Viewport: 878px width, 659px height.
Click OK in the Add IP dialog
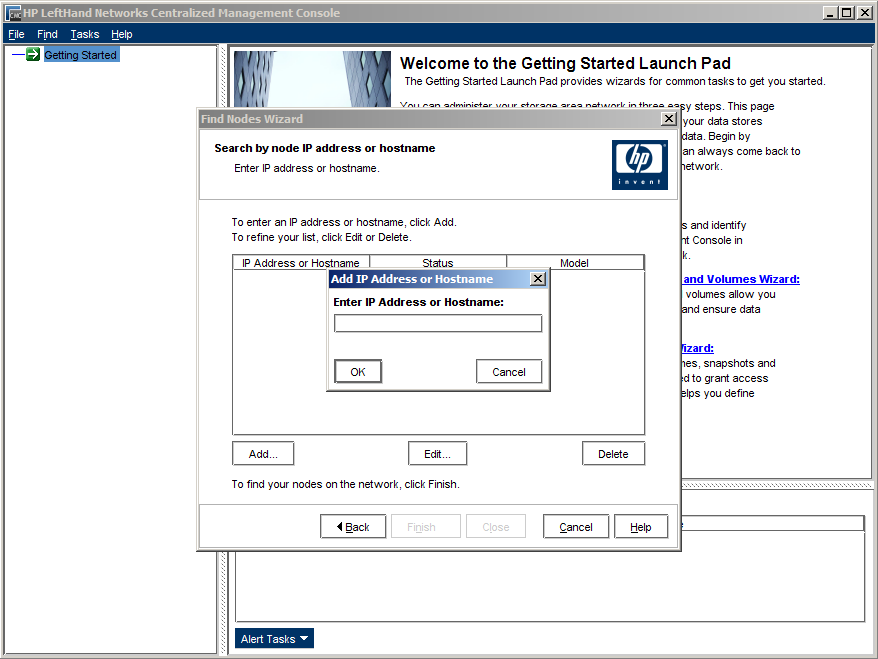click(x=358, y=372)
